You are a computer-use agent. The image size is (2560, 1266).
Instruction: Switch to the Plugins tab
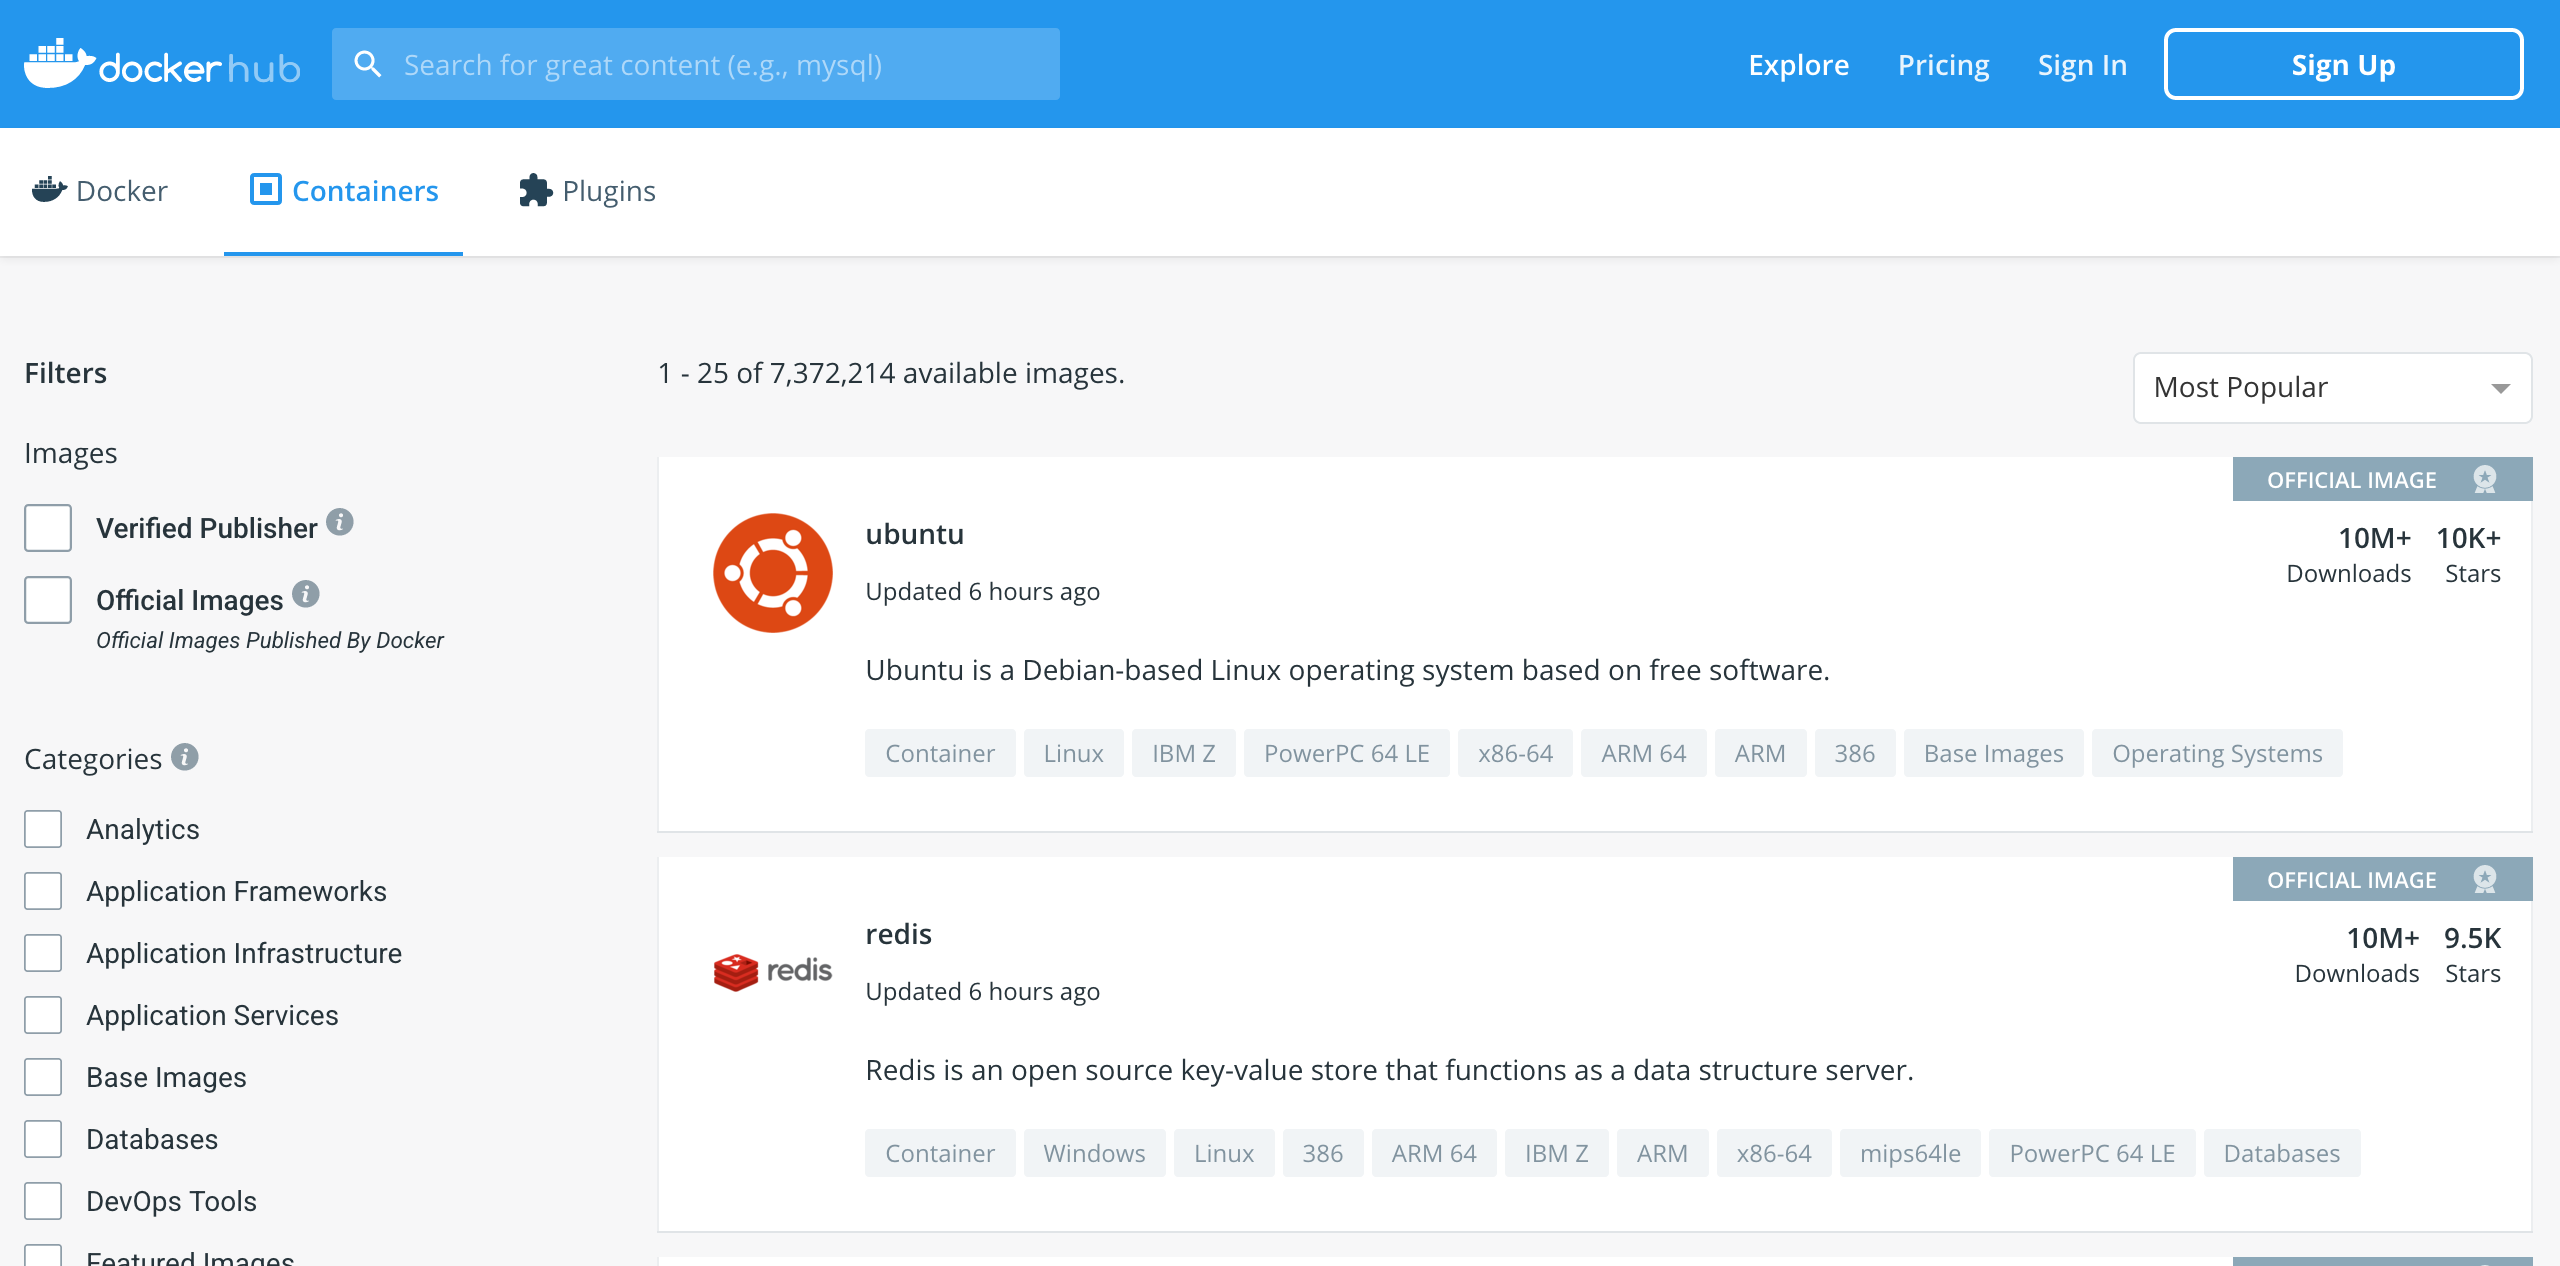587,191
